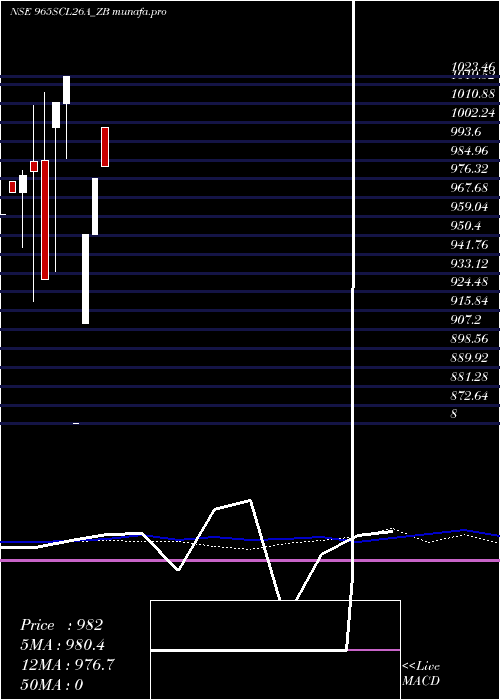Select the white candle spanning 950 to 907
Image resolution: width=500 pixels, height=700 pixels.
85,279
